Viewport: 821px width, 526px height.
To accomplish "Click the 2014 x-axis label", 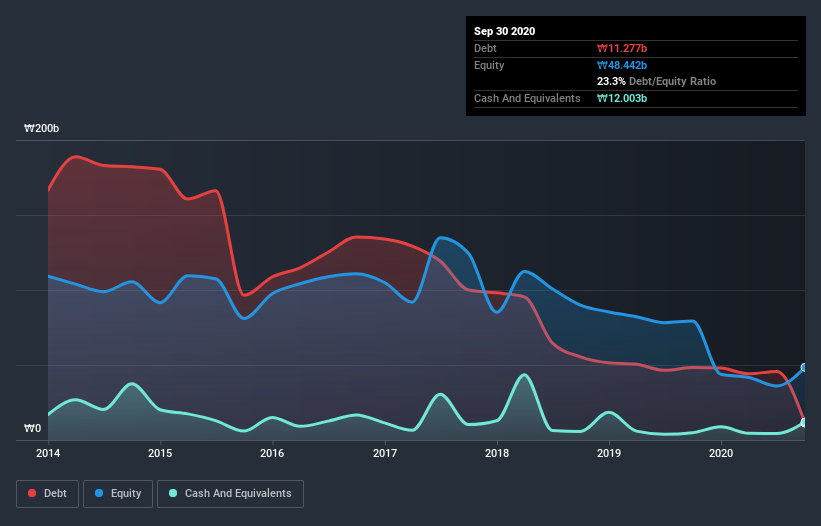I will click(48, 453).
